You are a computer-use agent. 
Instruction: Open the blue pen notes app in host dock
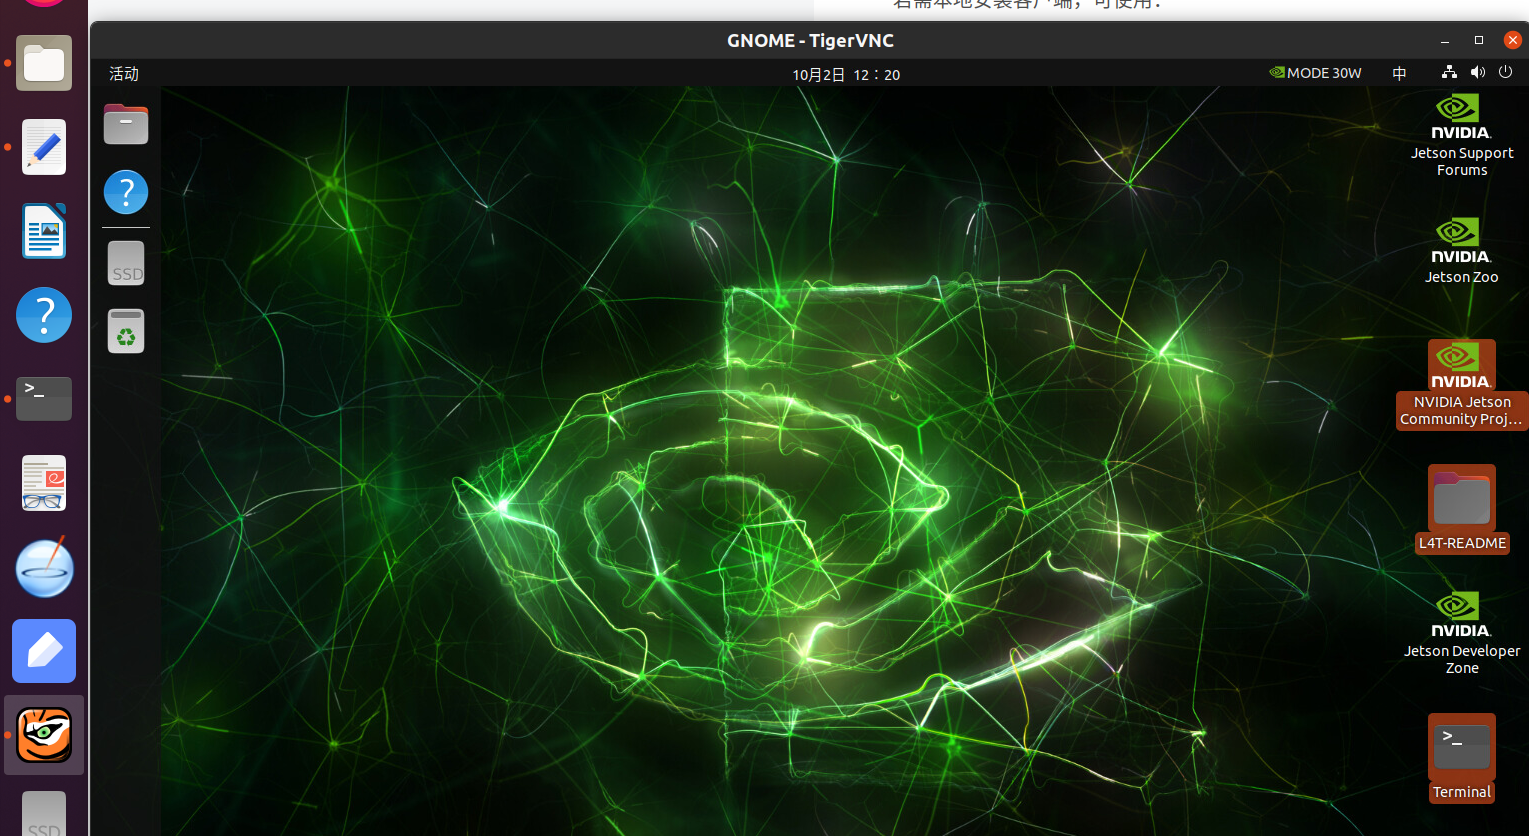[x=44, y=651]
